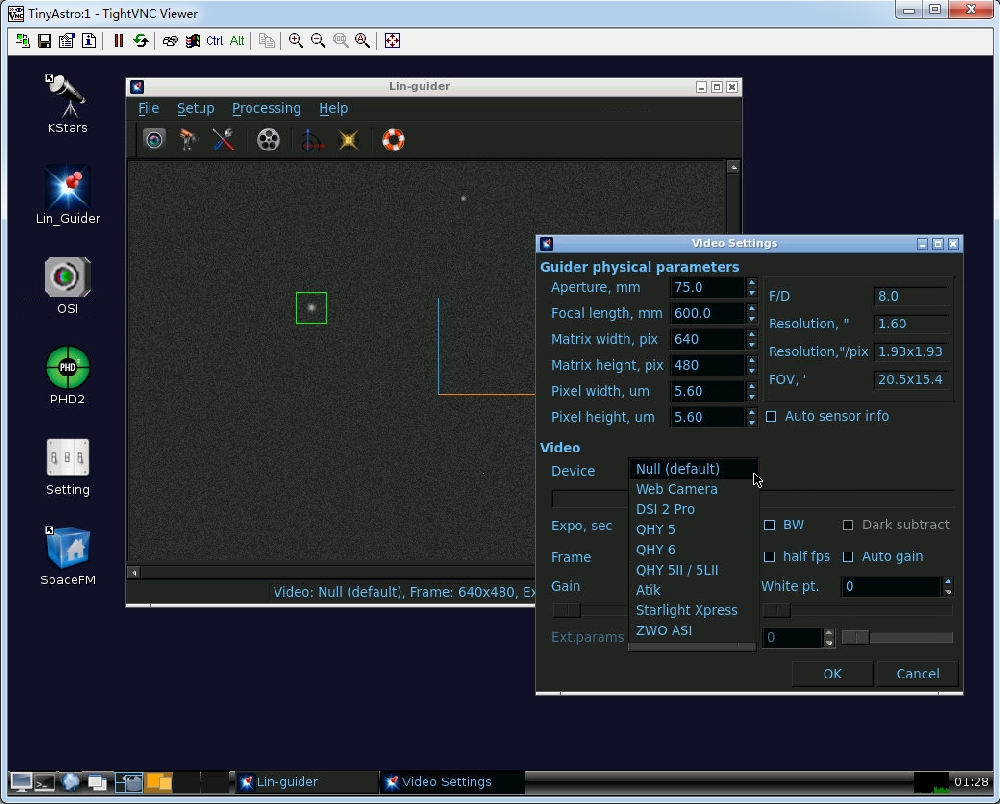
Task: Click the Pixel width um field
Action: pyautogui.click(x=707, y=391)
